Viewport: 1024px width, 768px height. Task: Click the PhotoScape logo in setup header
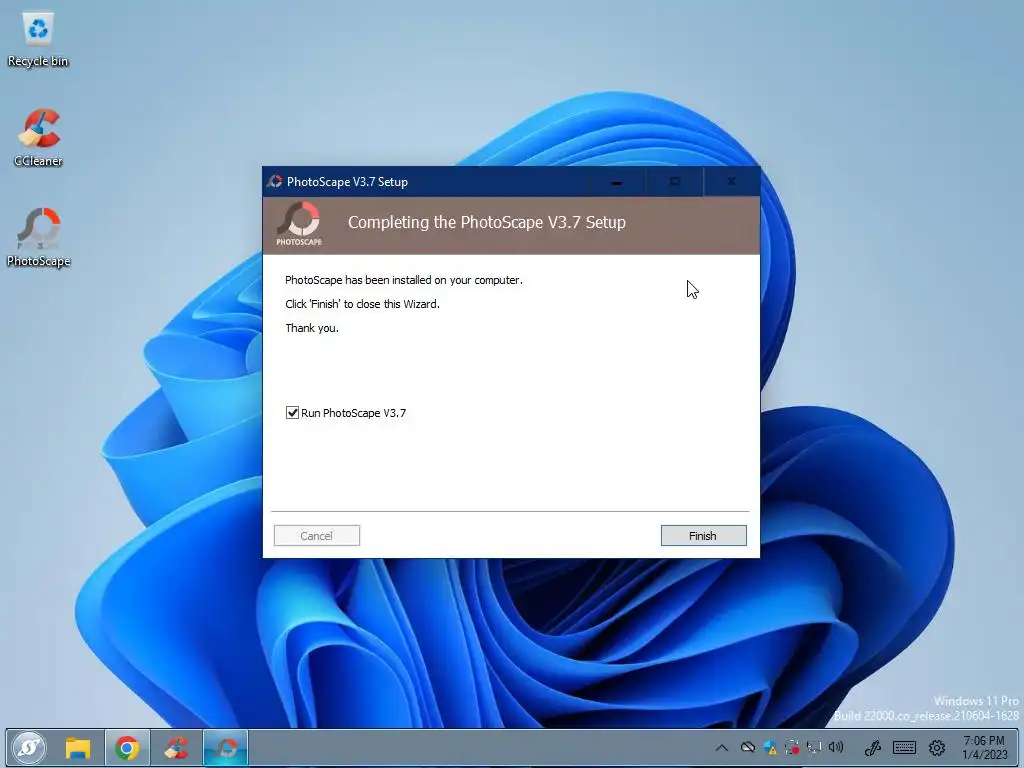point(299,224)
